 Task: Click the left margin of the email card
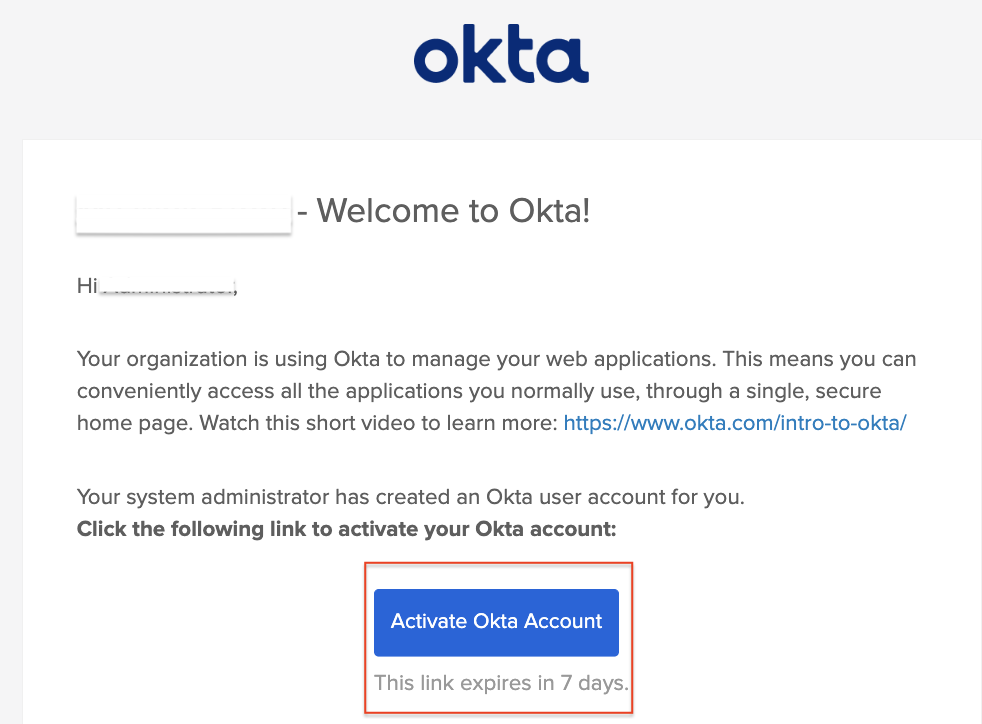pos(45,400)
